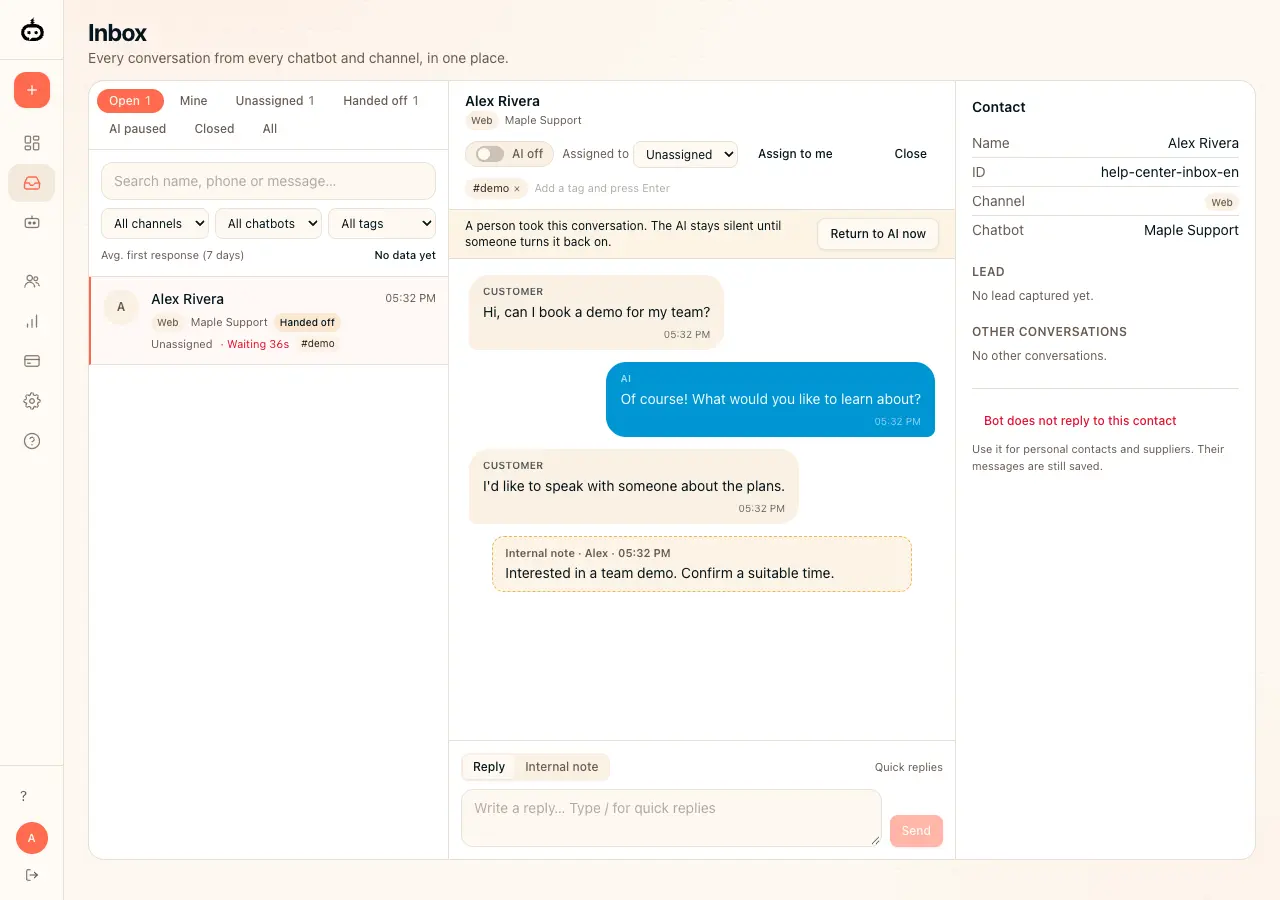Switch to the Closed filter tab
The width and height of the screenshot is (1280, 900).
coord(215,129)
